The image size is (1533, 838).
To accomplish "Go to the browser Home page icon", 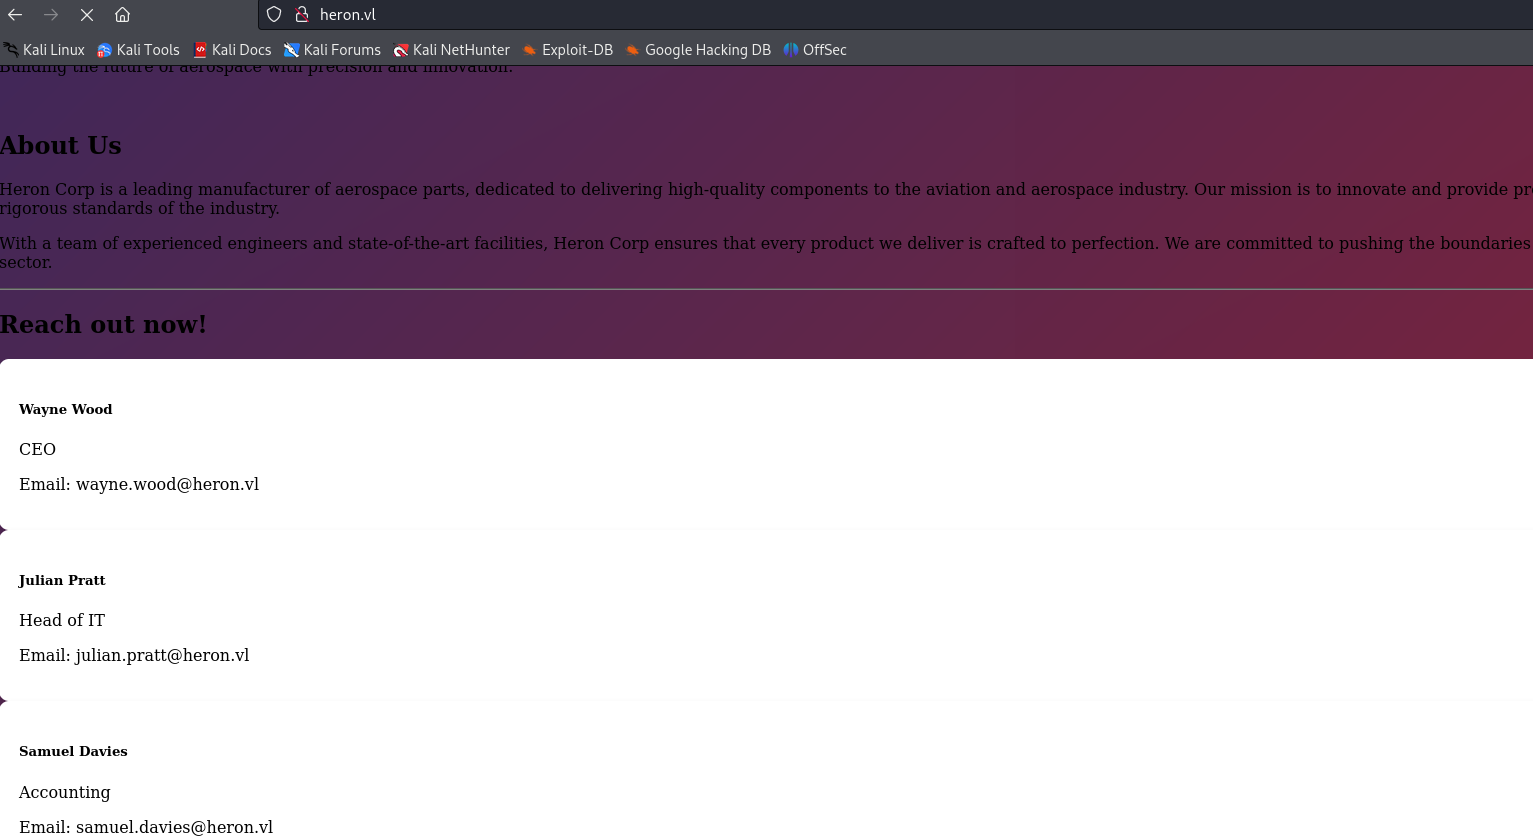I will 122,15.
